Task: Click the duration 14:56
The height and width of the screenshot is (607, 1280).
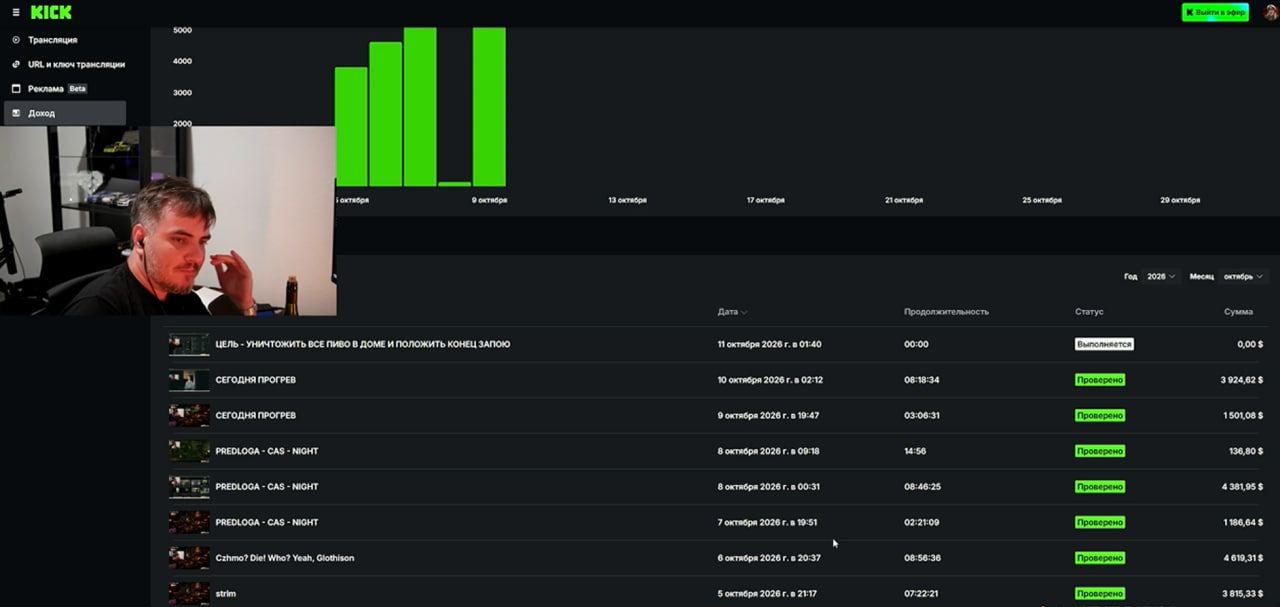Action: 915,451
